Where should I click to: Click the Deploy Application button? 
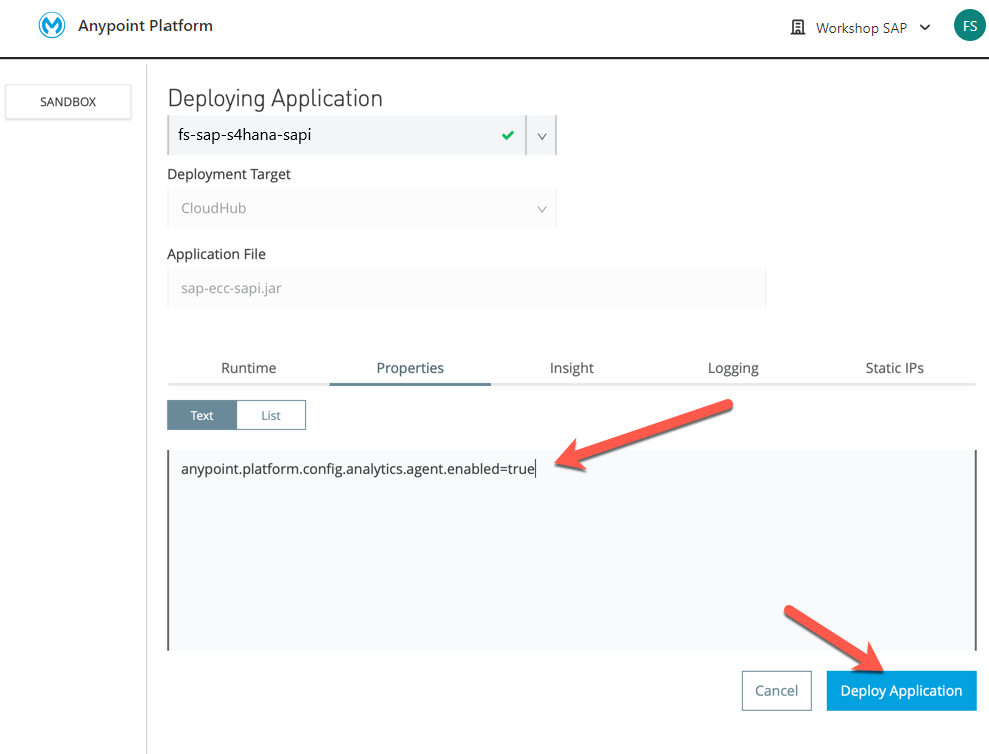coord(901,691)
